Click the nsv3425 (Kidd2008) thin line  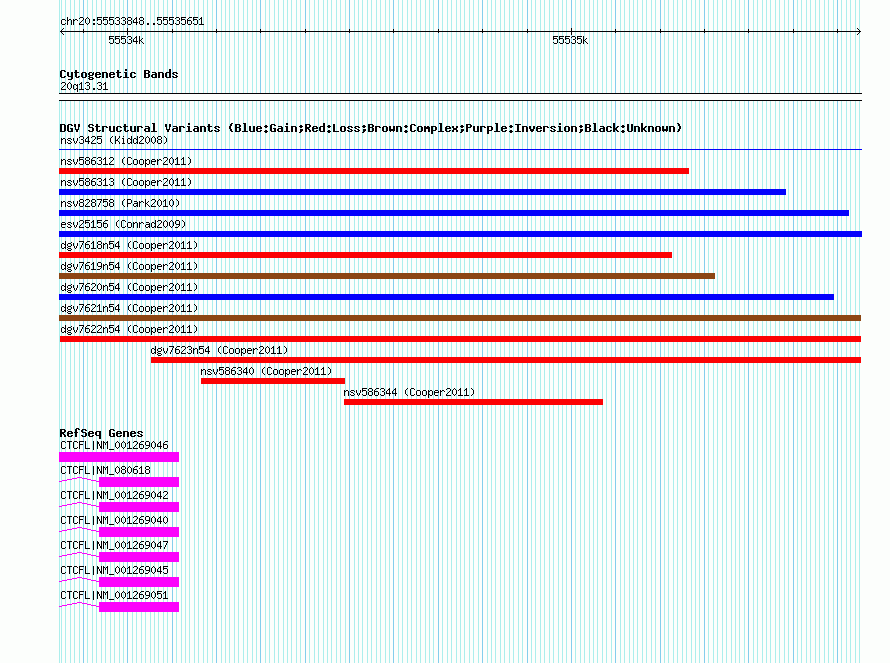click(x=460, y=150)
